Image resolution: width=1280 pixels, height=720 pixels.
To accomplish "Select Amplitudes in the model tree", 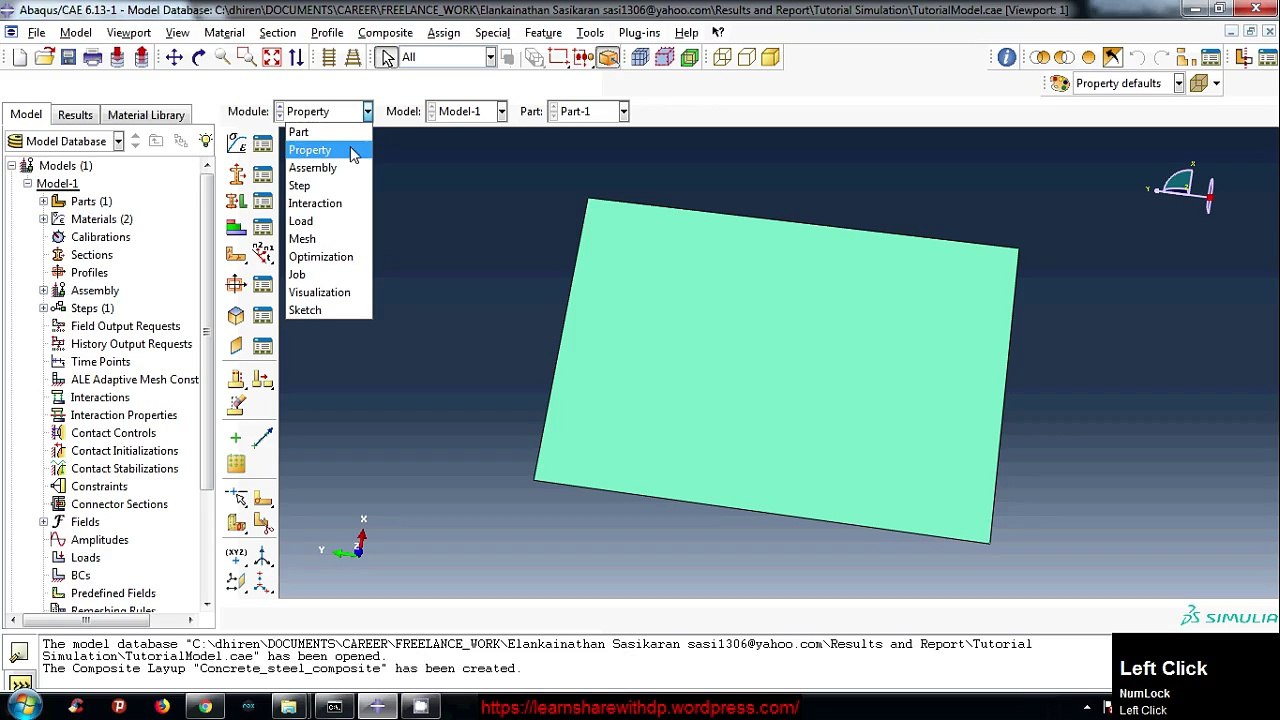I will pos(99,540).
